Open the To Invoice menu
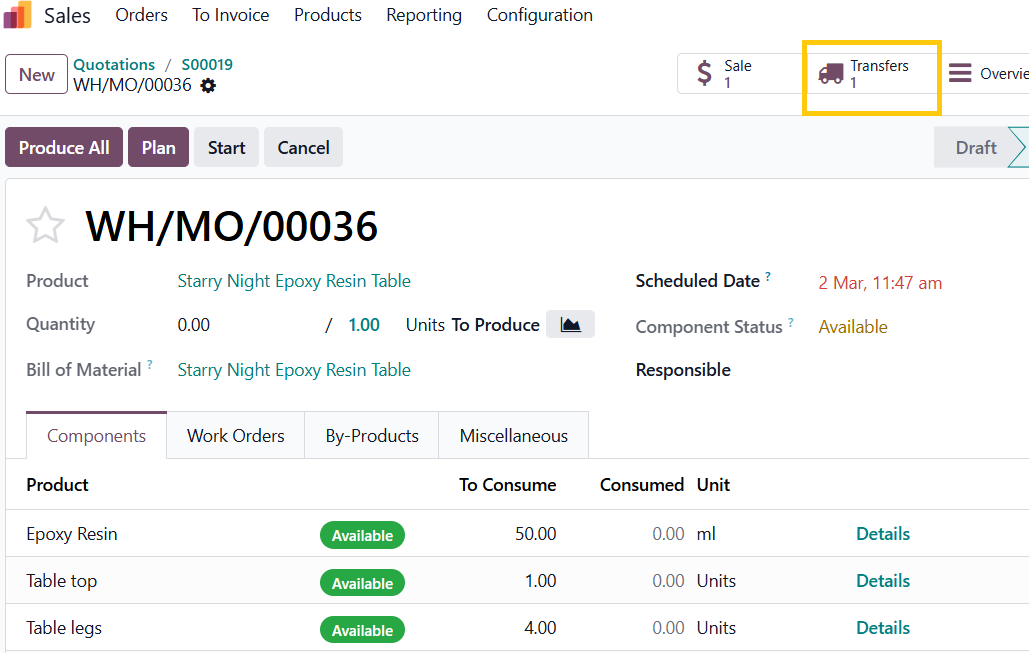This screenshot has width=1029, height=653. (230, 15)
